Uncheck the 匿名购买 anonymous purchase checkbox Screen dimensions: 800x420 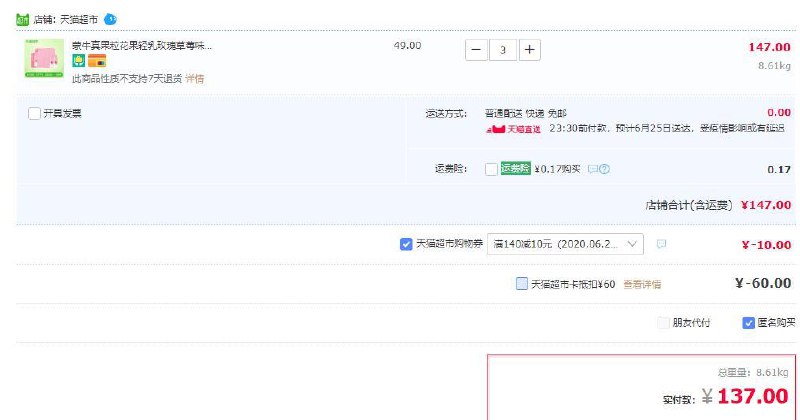pyautogui.click(x=748, y=323)
